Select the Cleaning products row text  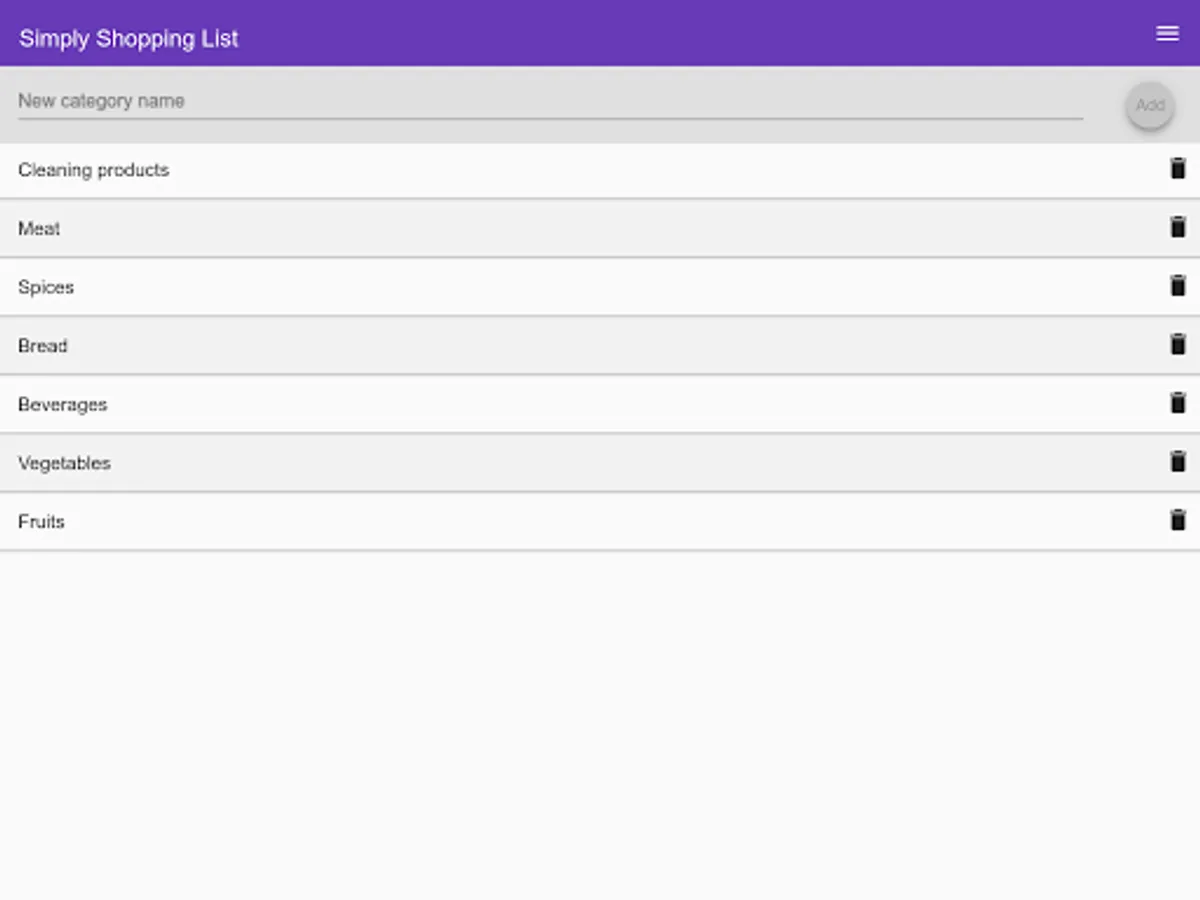94,170
